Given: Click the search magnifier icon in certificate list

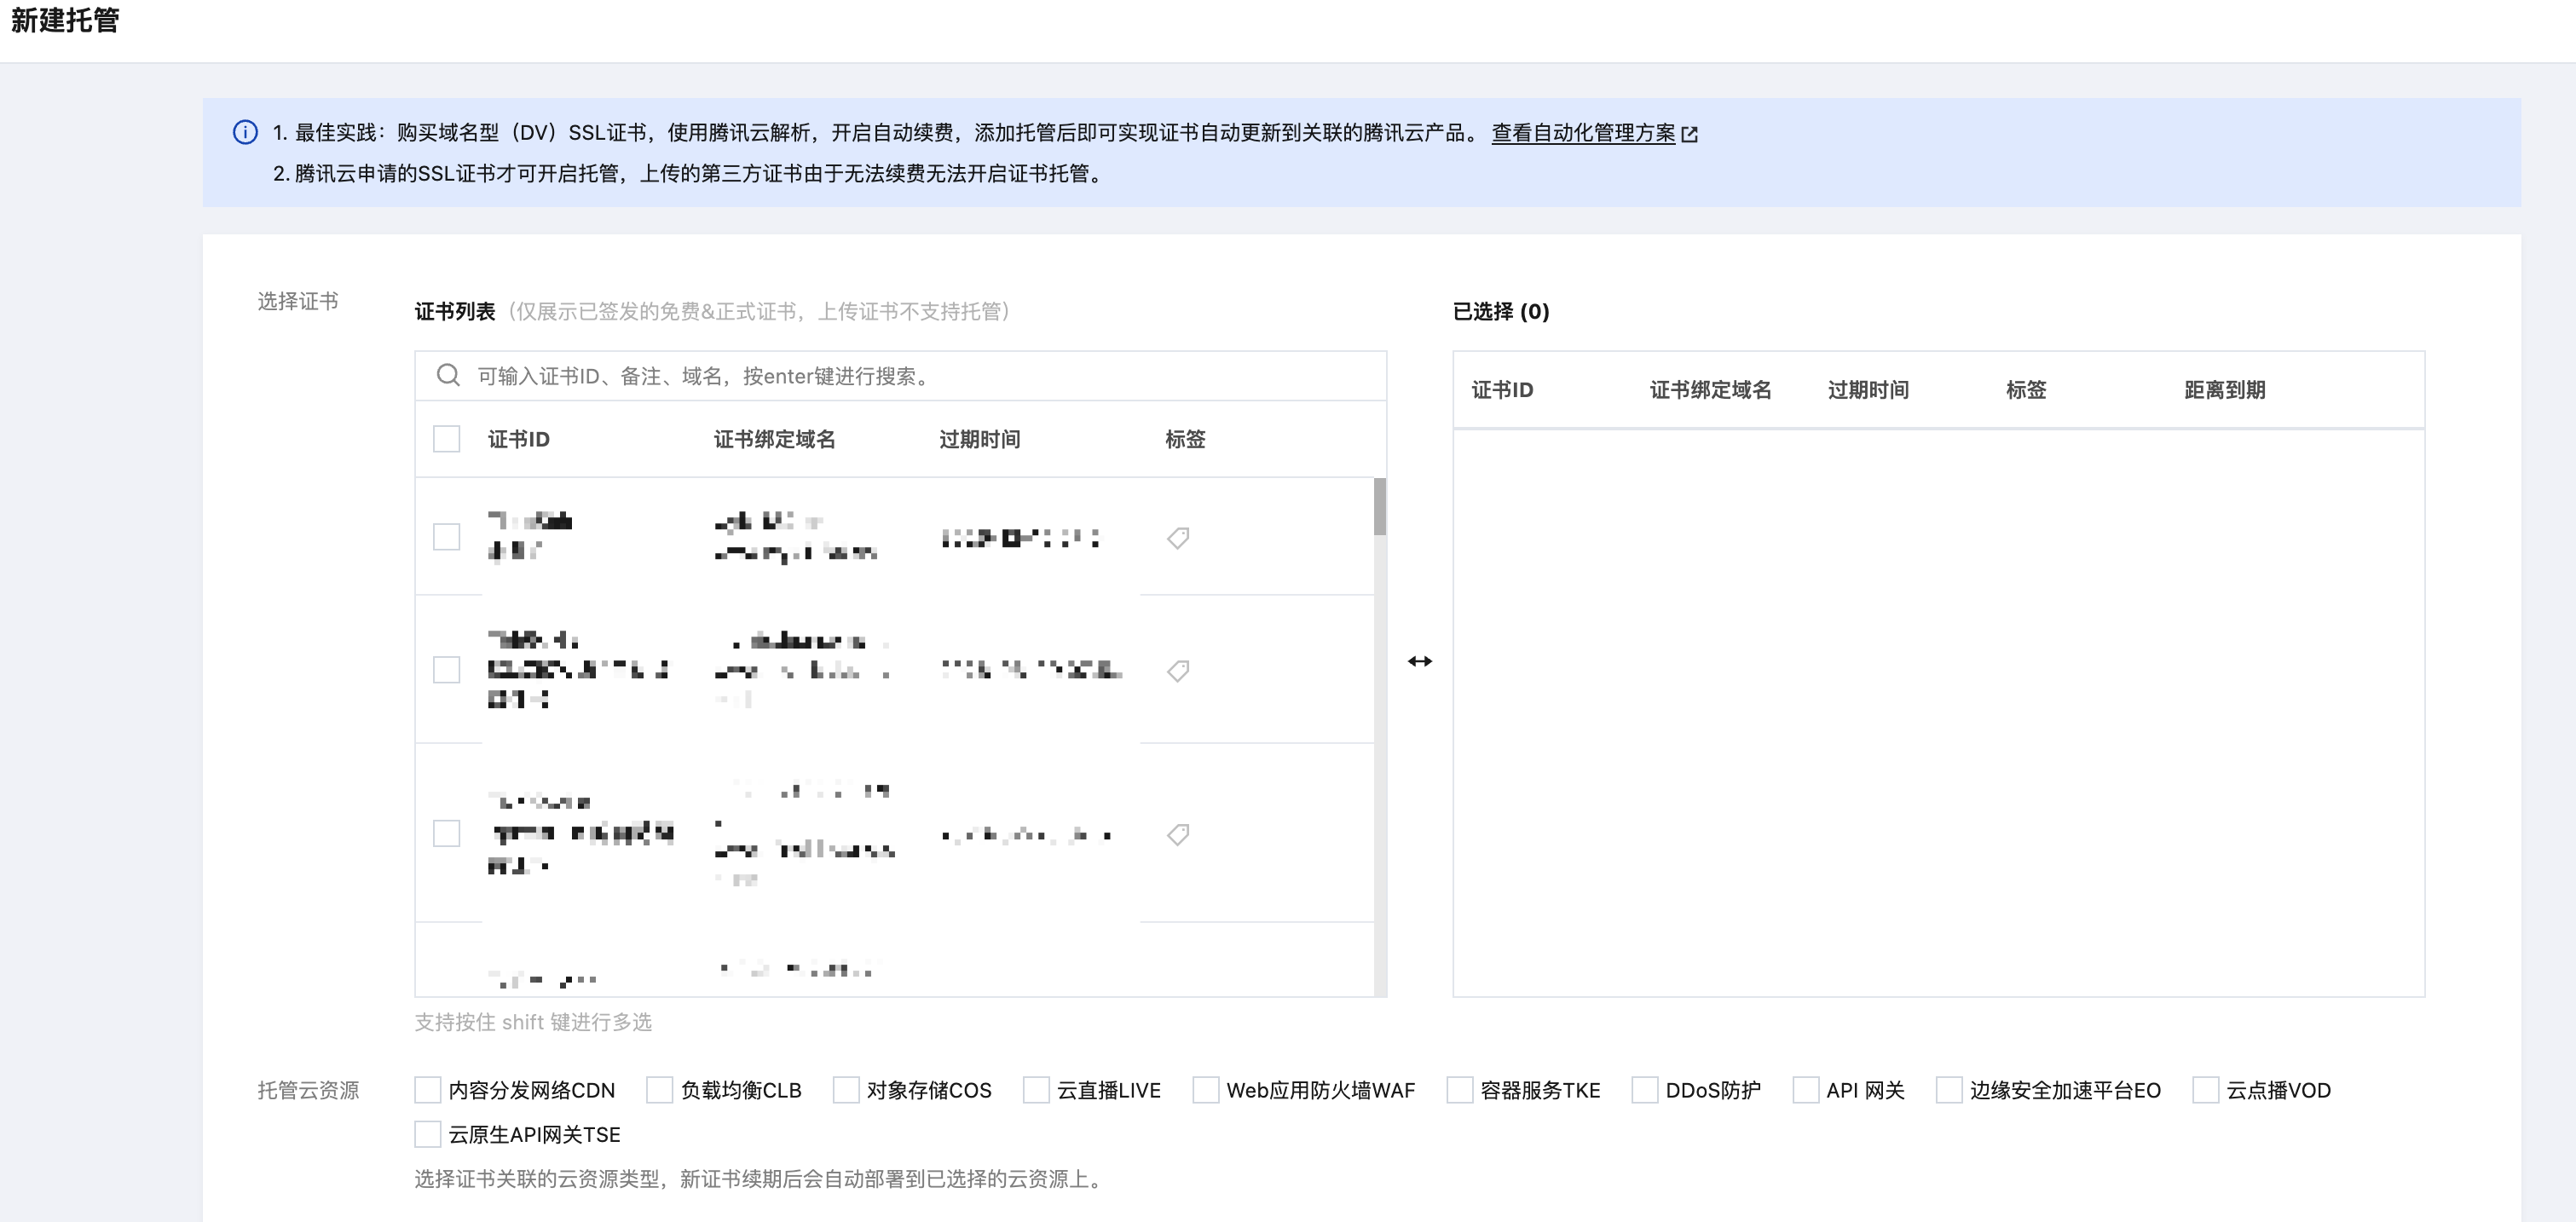Looking at the screenshot, I should (448, 375).
